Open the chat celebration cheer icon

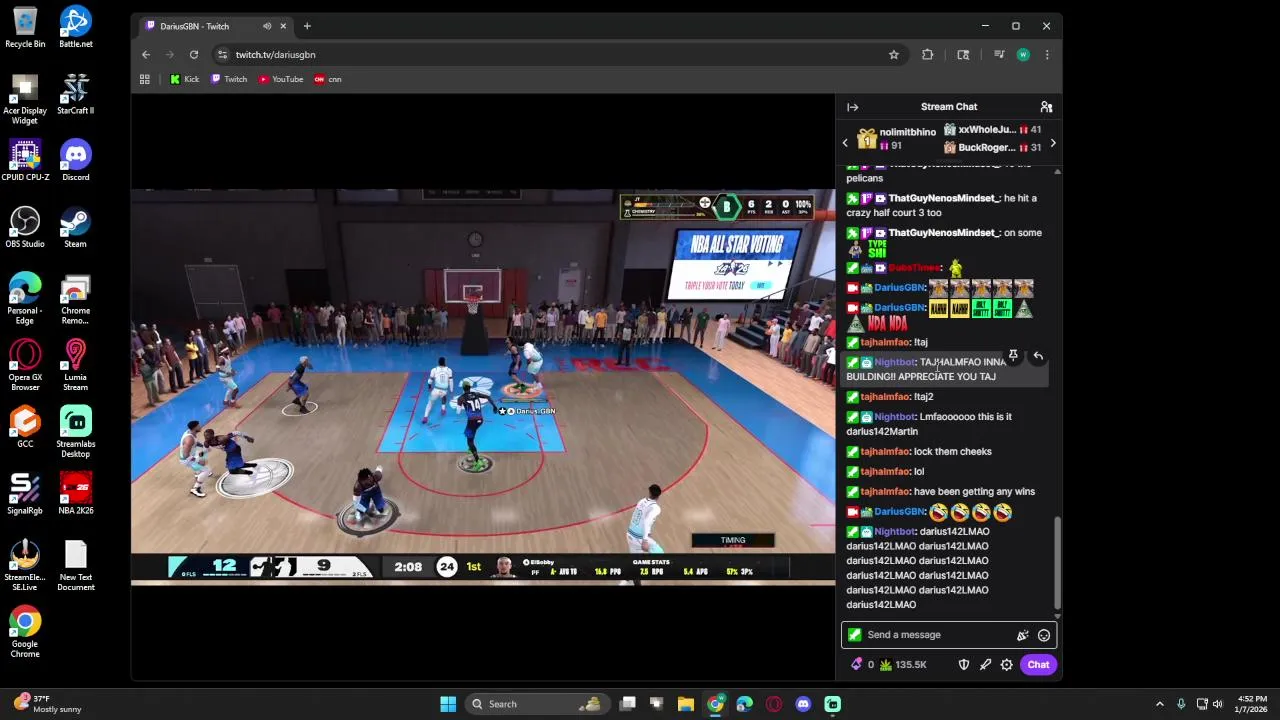pyautogui.click(x=1022, y=635)
